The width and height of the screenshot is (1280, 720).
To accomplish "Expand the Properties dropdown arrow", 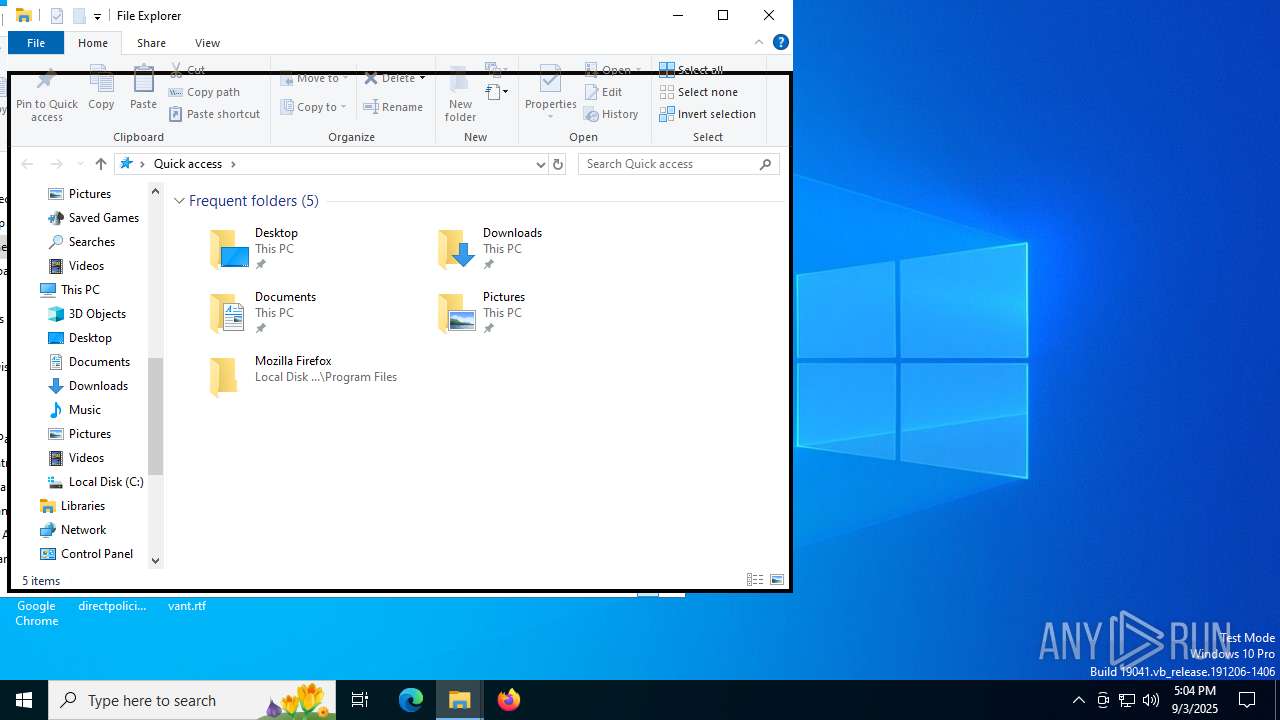I will pyautogui.click(x=551, y=117).
